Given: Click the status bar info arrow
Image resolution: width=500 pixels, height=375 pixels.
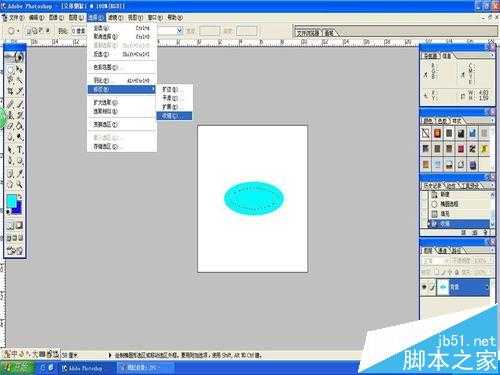Looking at the screenshot, I should [110, 355].
